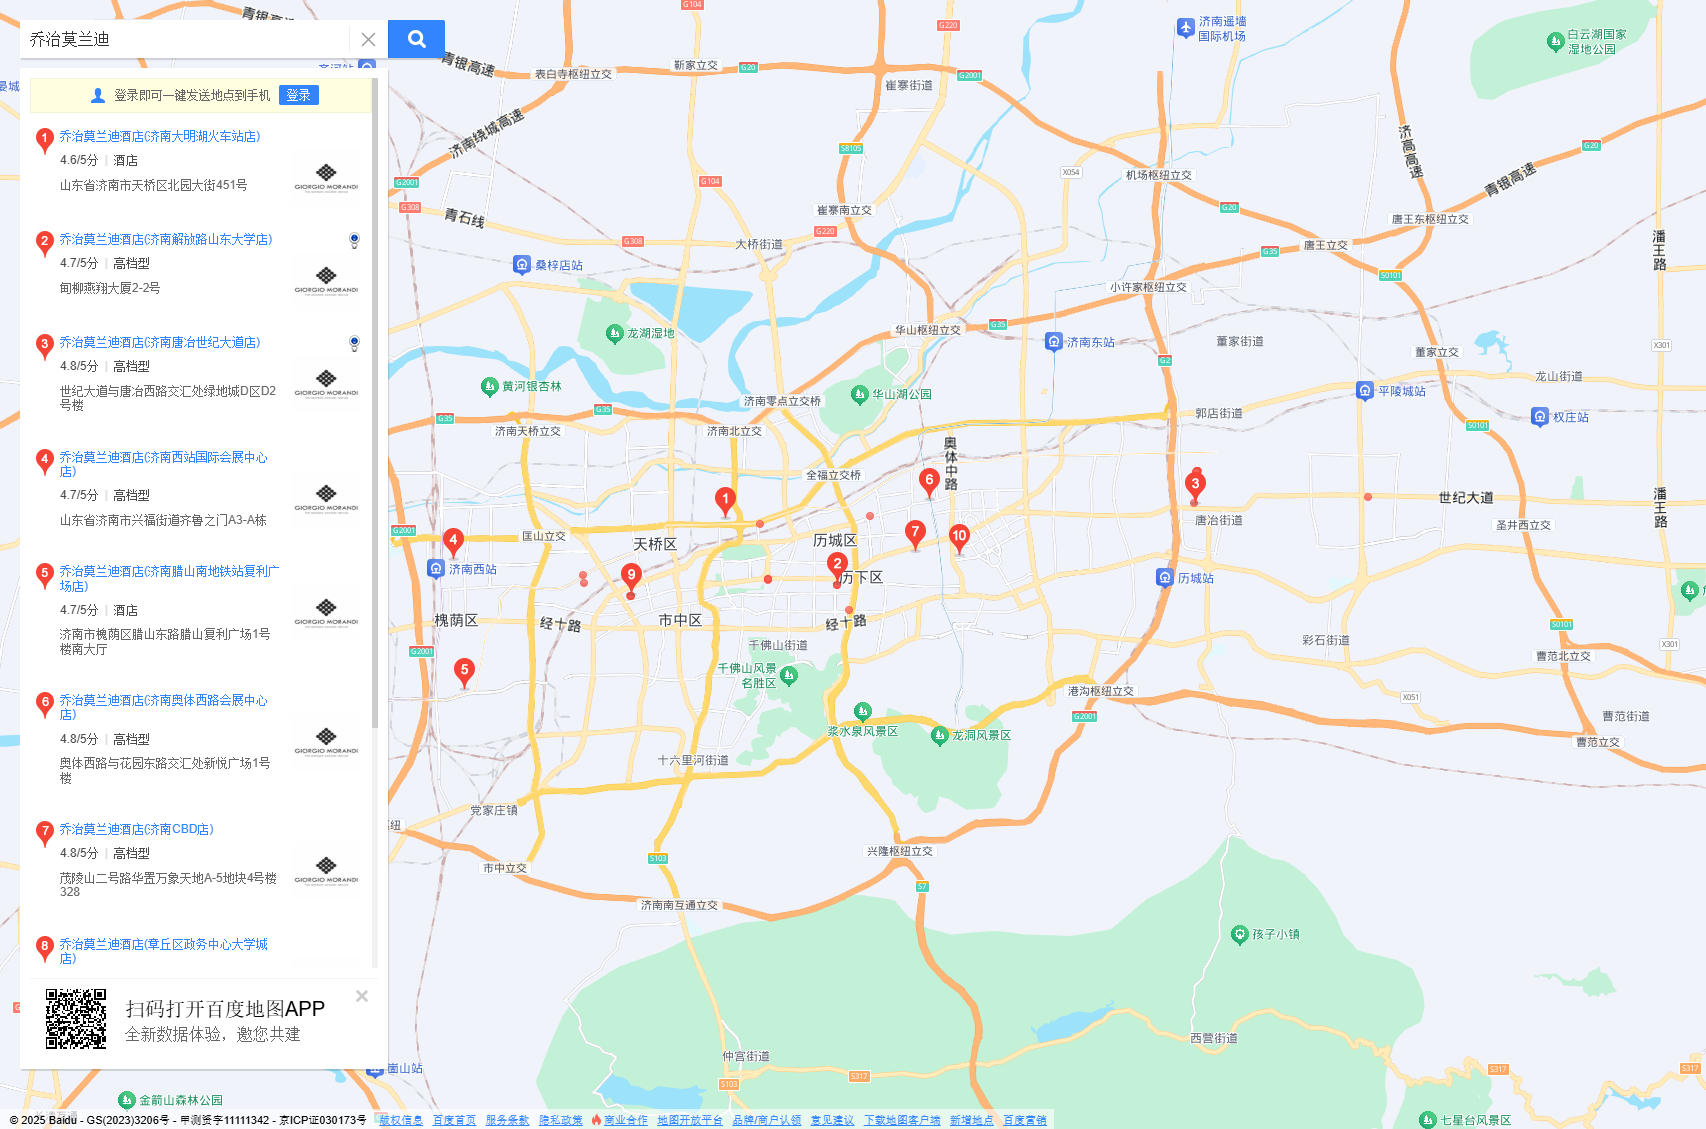This screenshot has width=1706, height=1129.
Task: Click the 桑梓店站 station icon
Action: pyautogui.click(x=522, y=264)
